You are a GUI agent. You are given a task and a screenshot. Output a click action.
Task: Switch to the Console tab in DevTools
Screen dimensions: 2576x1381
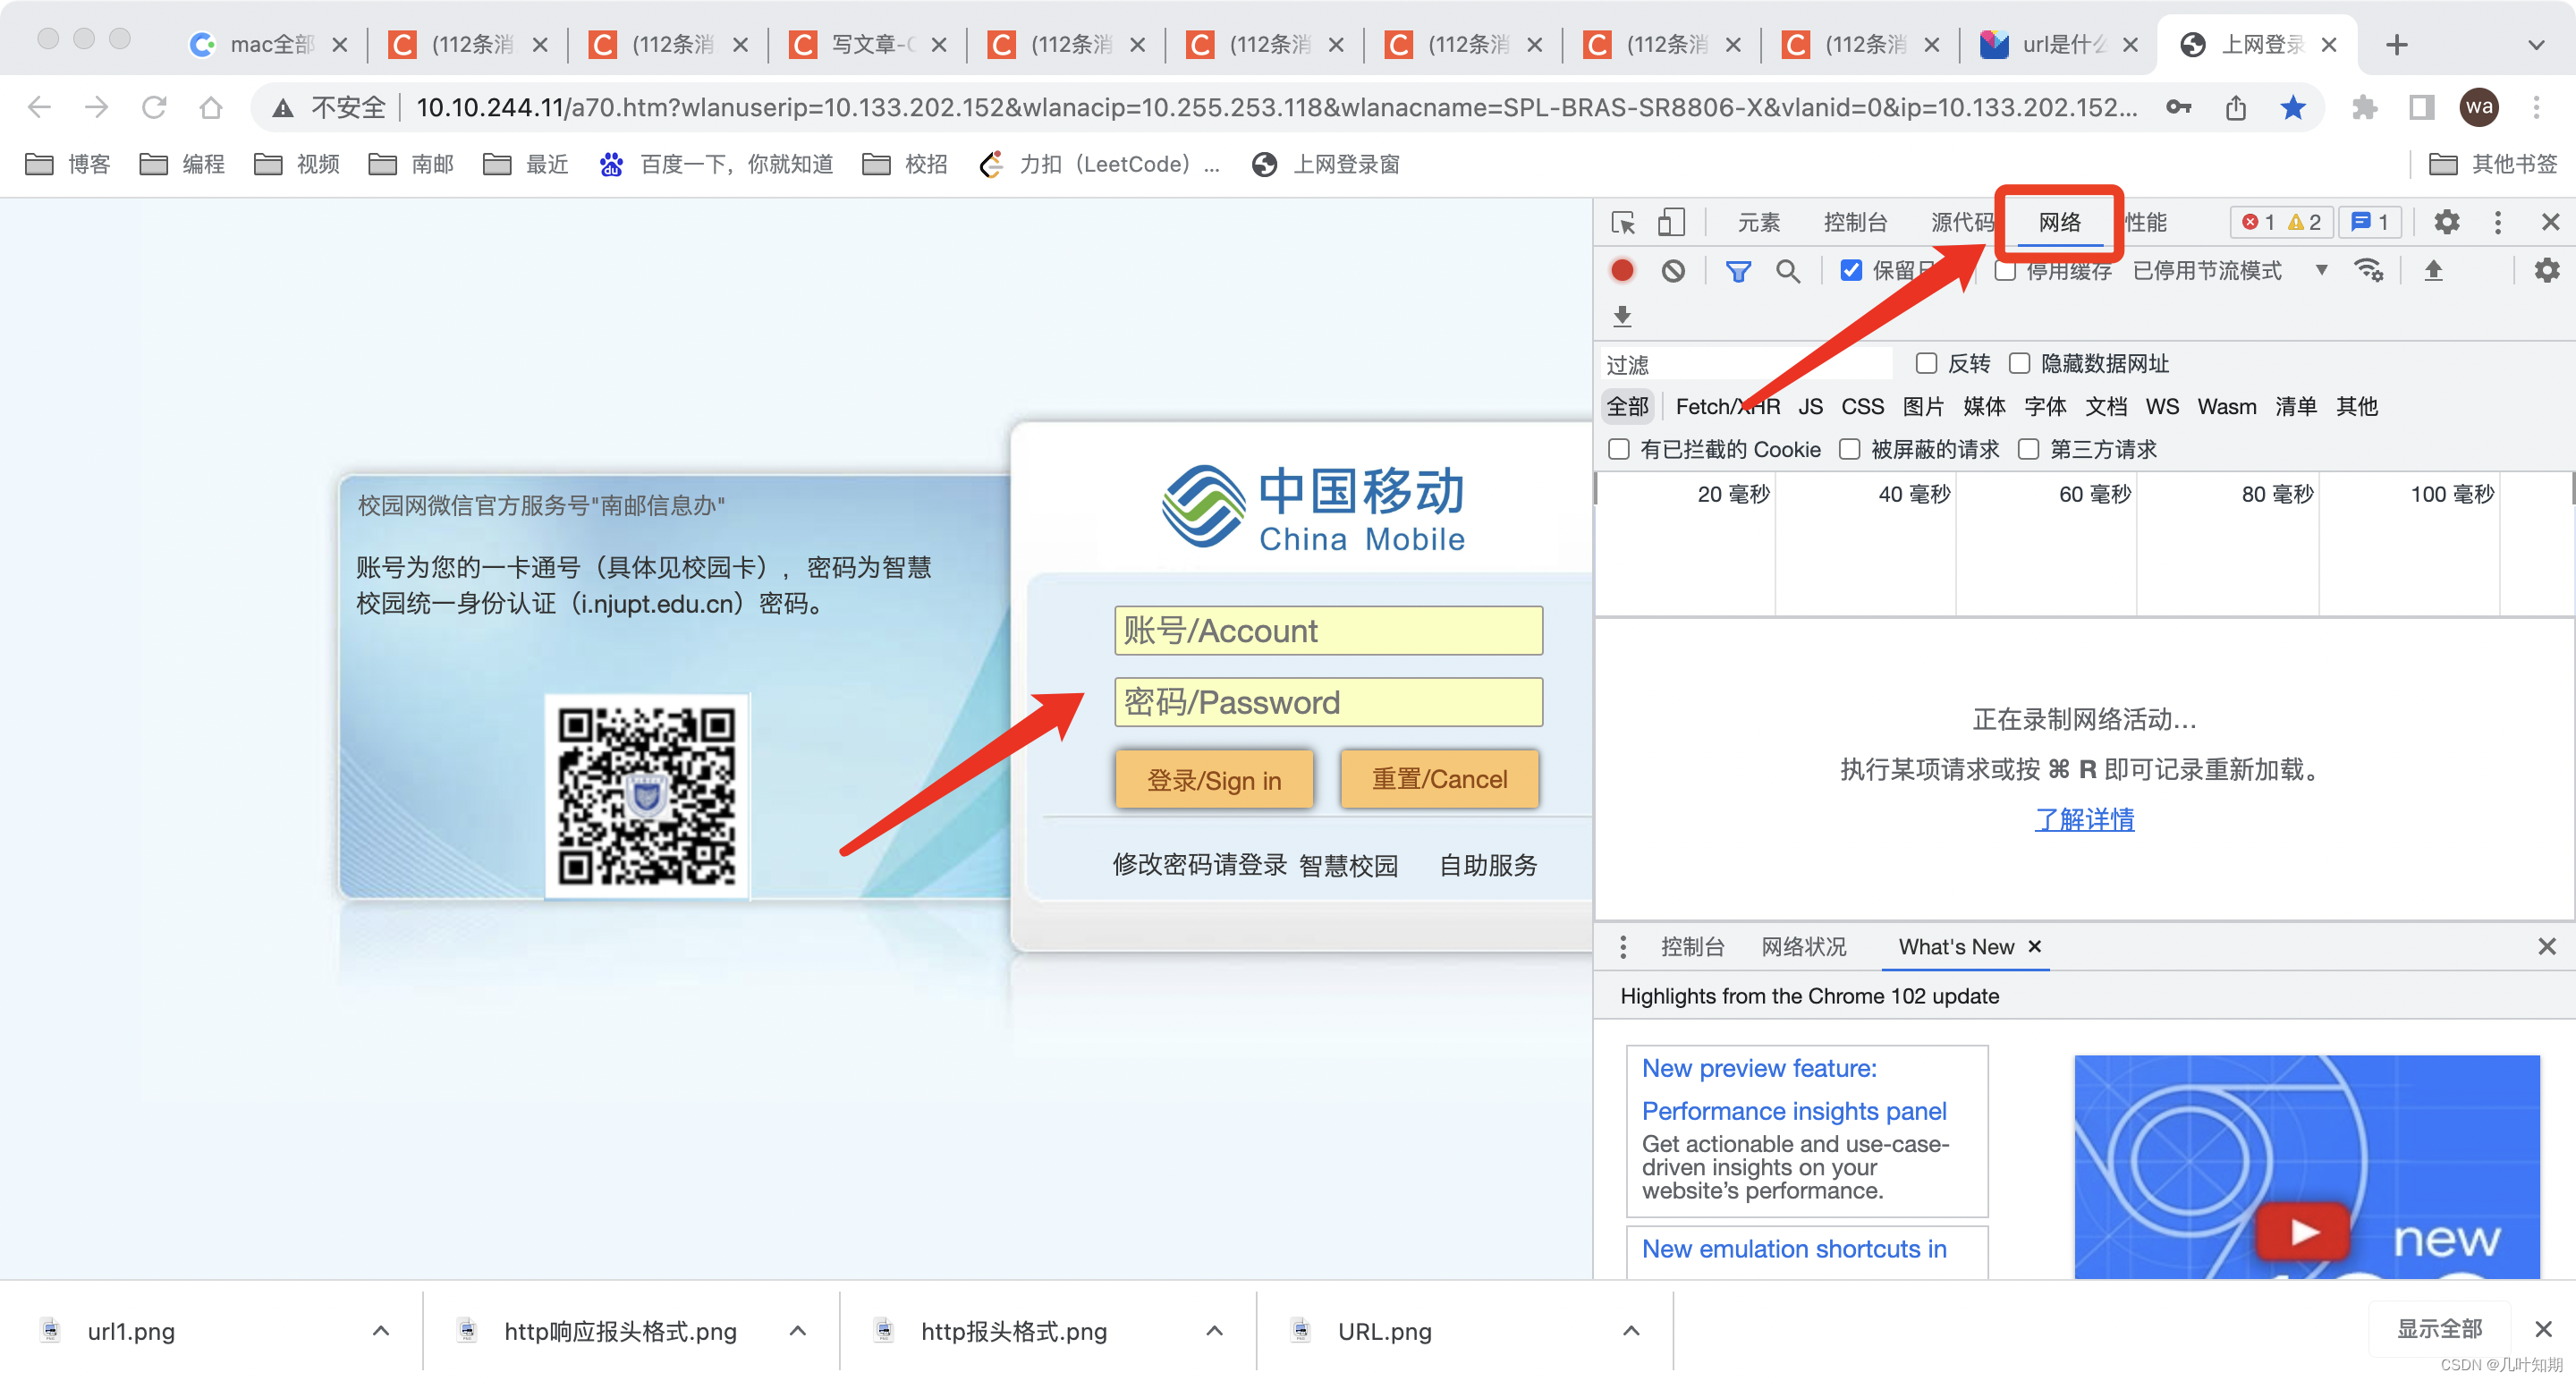1855,222
